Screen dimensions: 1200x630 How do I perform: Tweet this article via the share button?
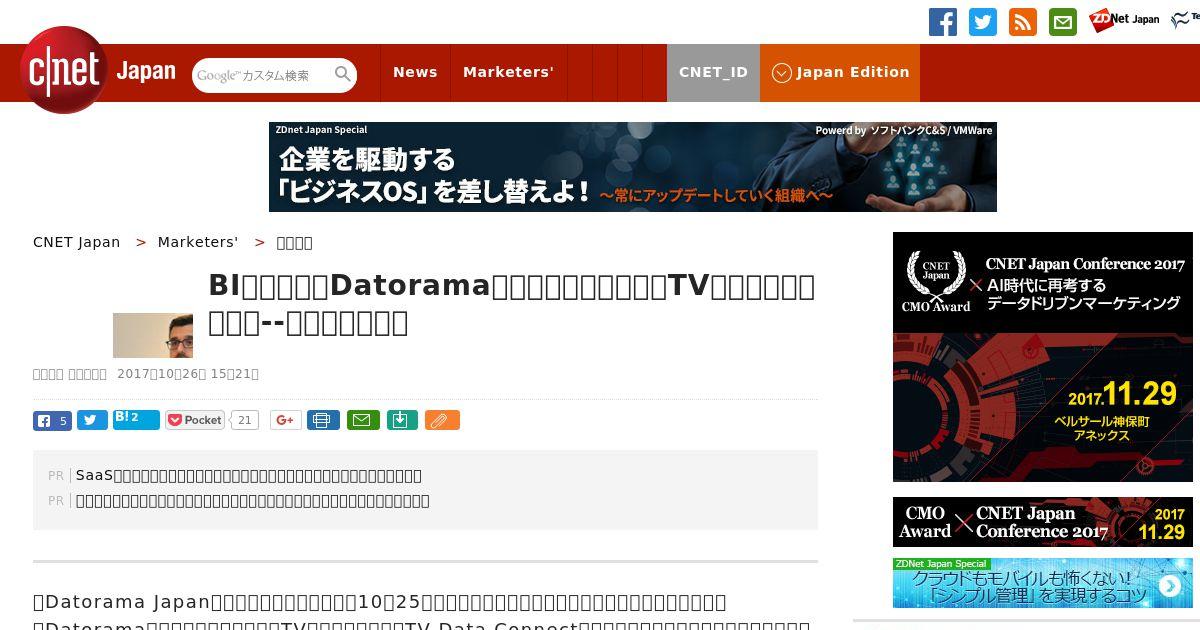(x=92, y=421)
